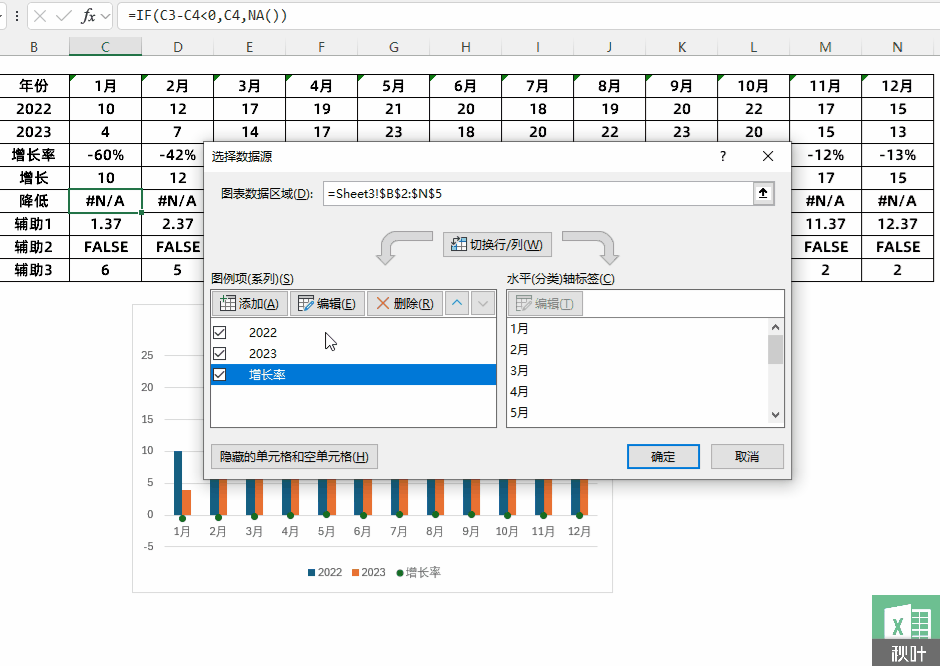Click the 辅助3 row label cell

click(x=34, y=270)
